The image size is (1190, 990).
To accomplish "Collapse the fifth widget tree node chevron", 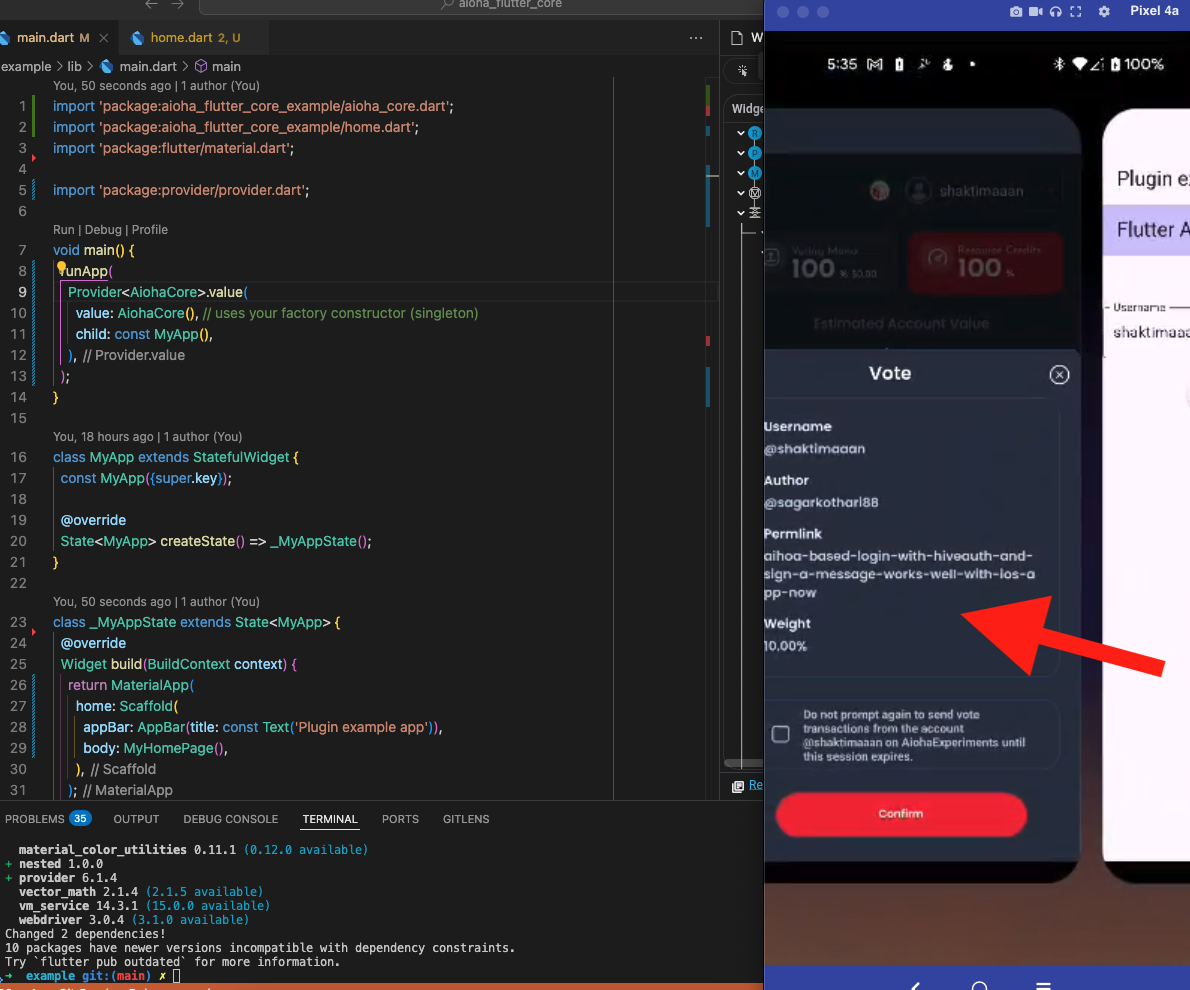I will [741, 213].
